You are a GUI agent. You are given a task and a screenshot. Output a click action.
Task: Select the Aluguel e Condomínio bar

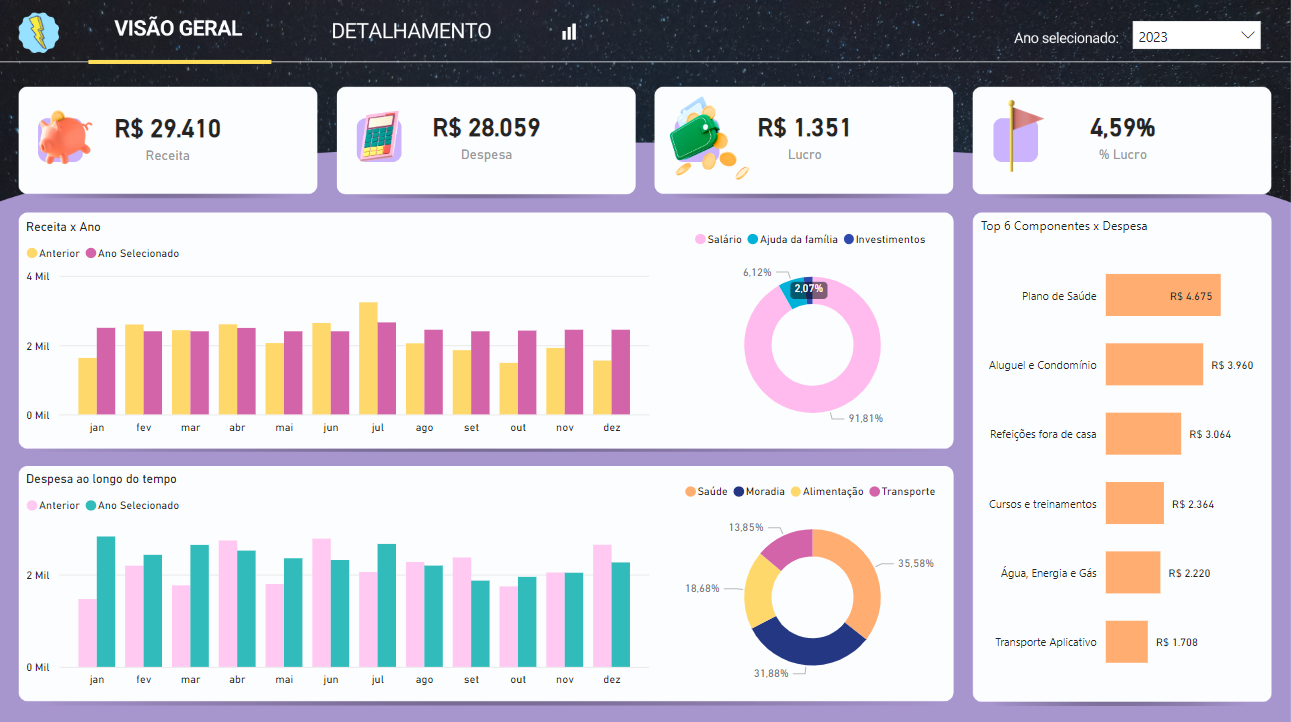(x=1153, y=365)
